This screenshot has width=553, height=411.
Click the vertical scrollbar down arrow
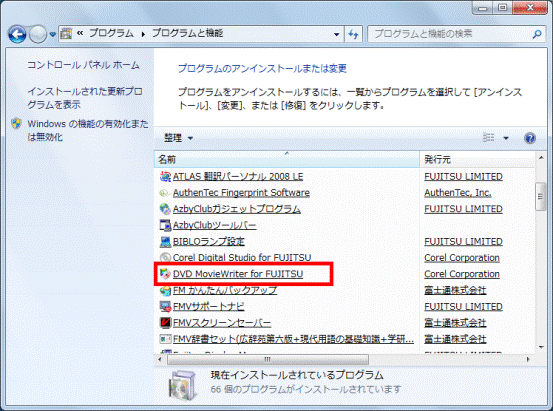click(541, 347)
